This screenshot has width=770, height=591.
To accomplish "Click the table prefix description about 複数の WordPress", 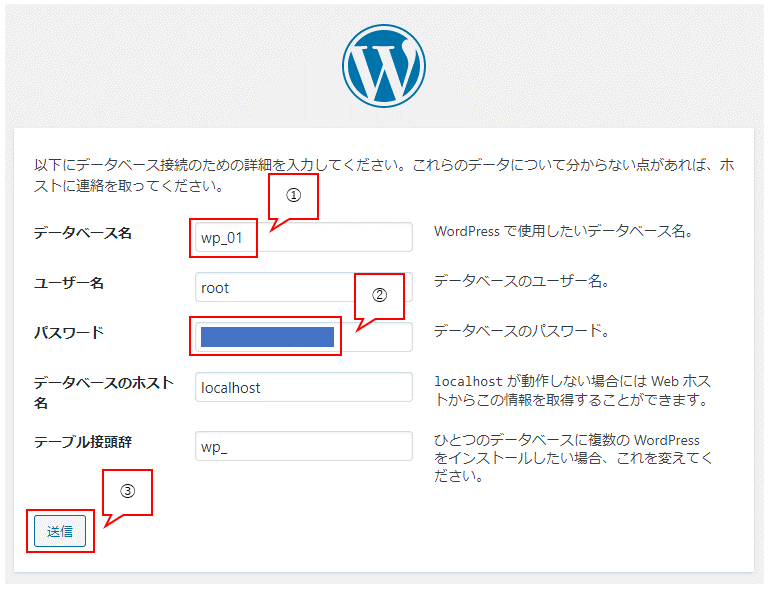I will point(573,458).
